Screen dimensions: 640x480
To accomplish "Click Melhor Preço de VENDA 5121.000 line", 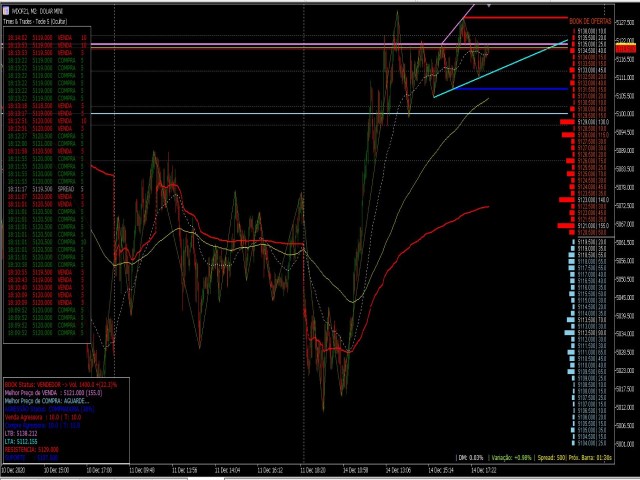I will point(53,393).
